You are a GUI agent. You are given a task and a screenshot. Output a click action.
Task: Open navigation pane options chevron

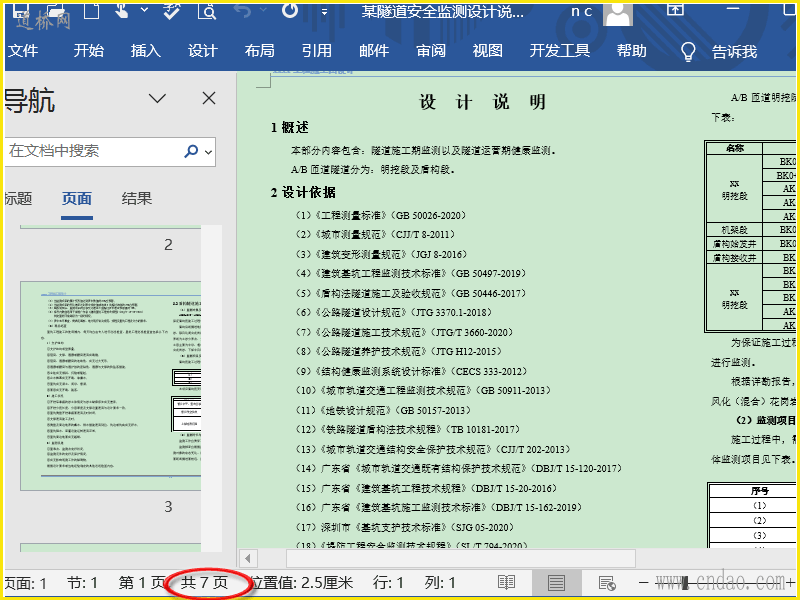point(157,98)
